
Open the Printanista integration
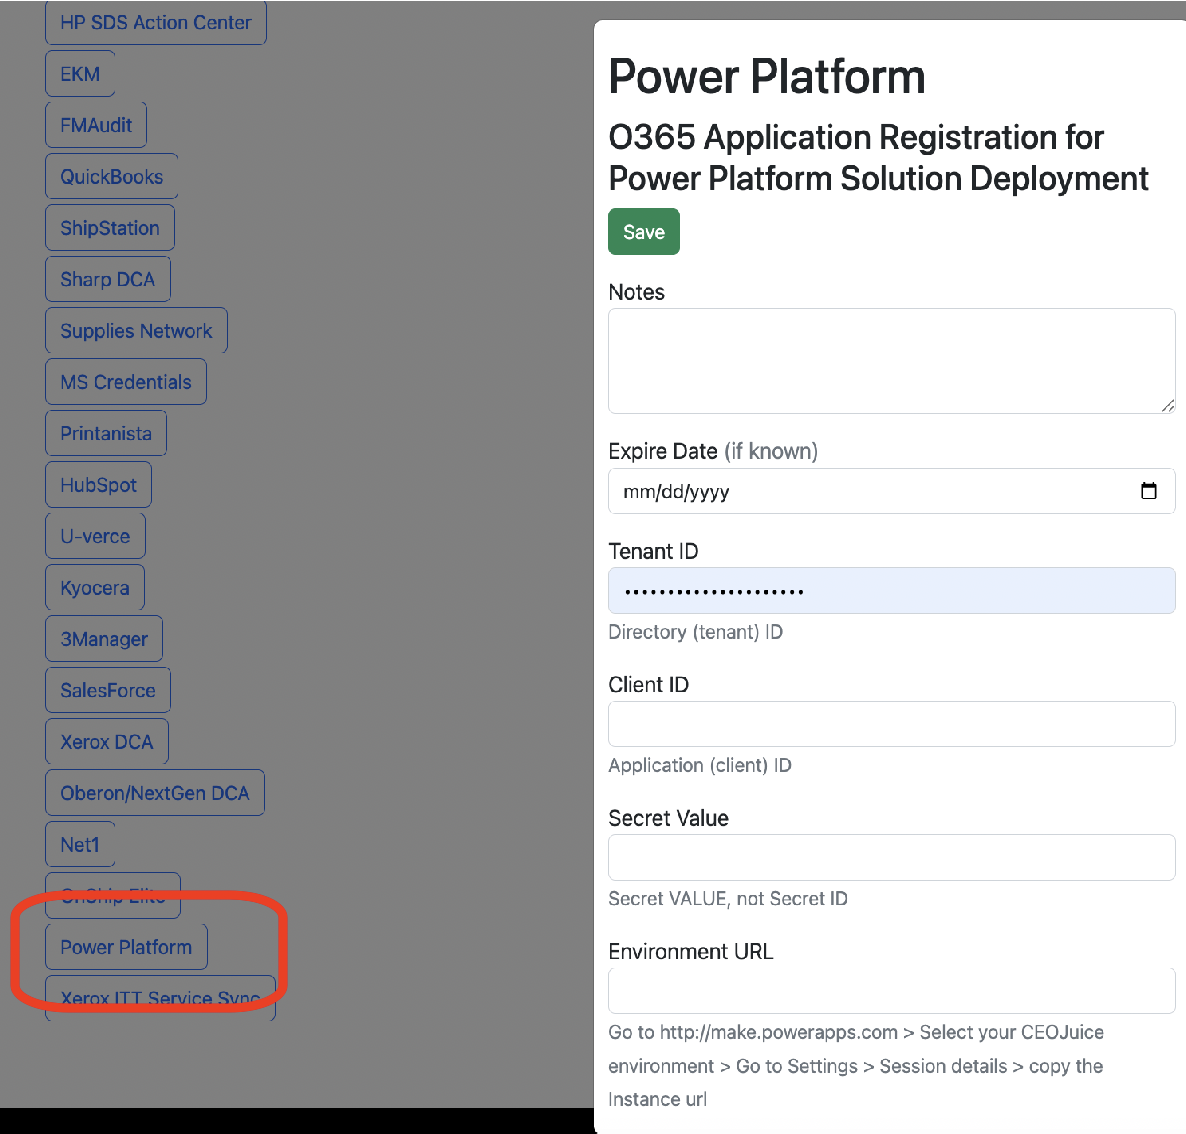(x=106, y=433)
